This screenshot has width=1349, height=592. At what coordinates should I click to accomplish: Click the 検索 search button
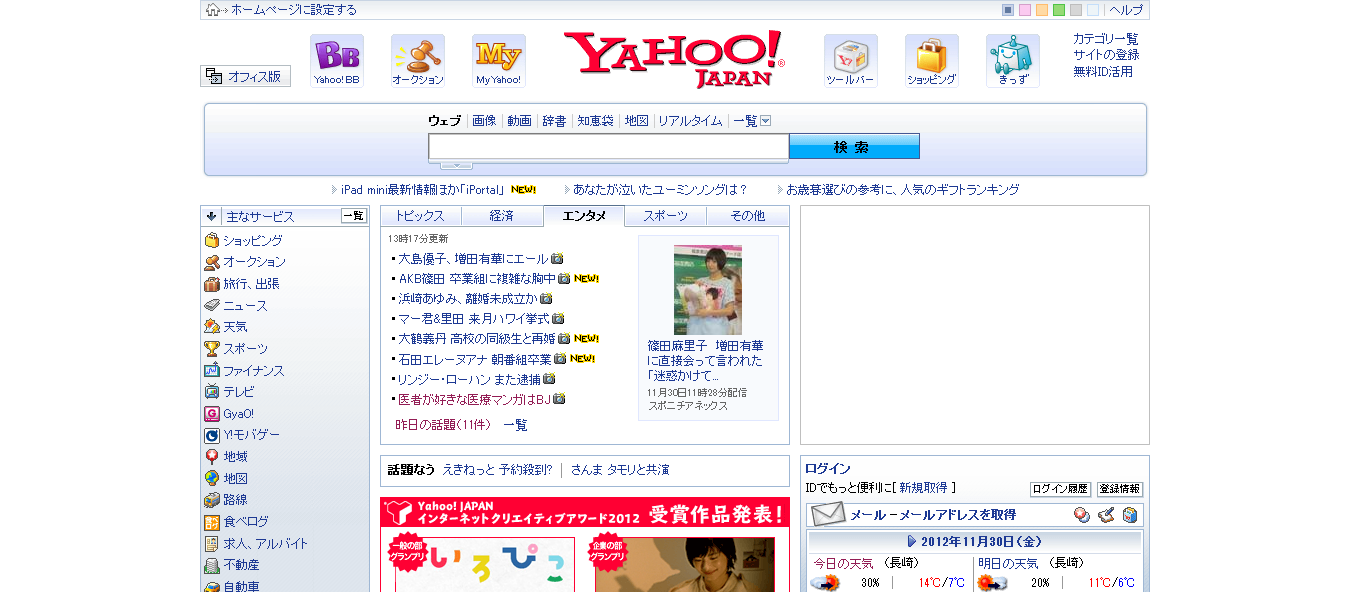[854, 146]
